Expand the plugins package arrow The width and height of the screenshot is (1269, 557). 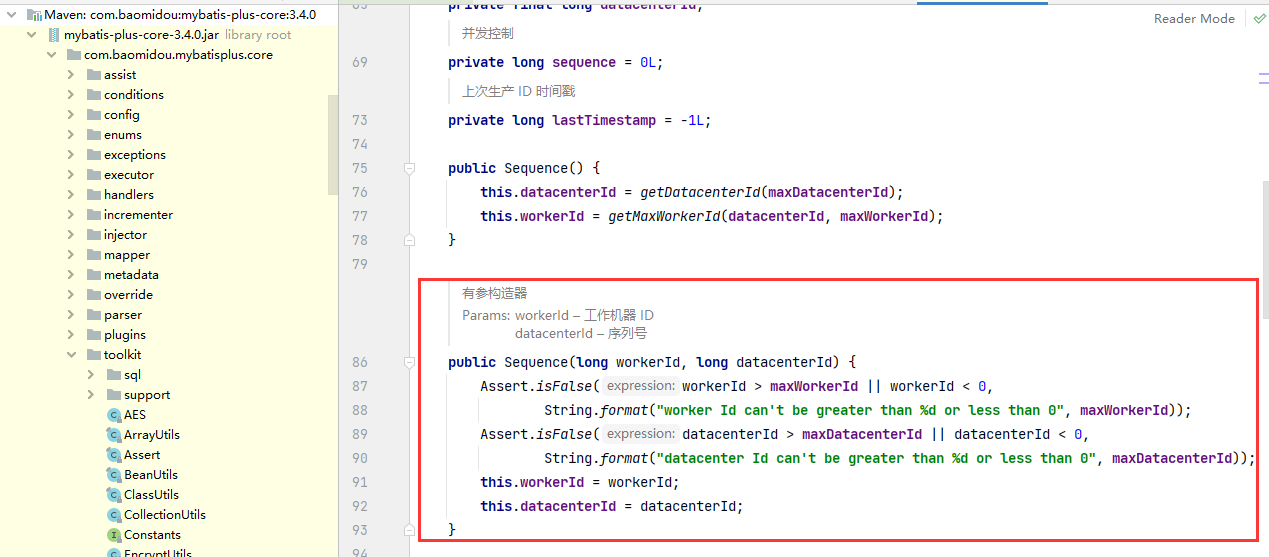coord(71,335)
